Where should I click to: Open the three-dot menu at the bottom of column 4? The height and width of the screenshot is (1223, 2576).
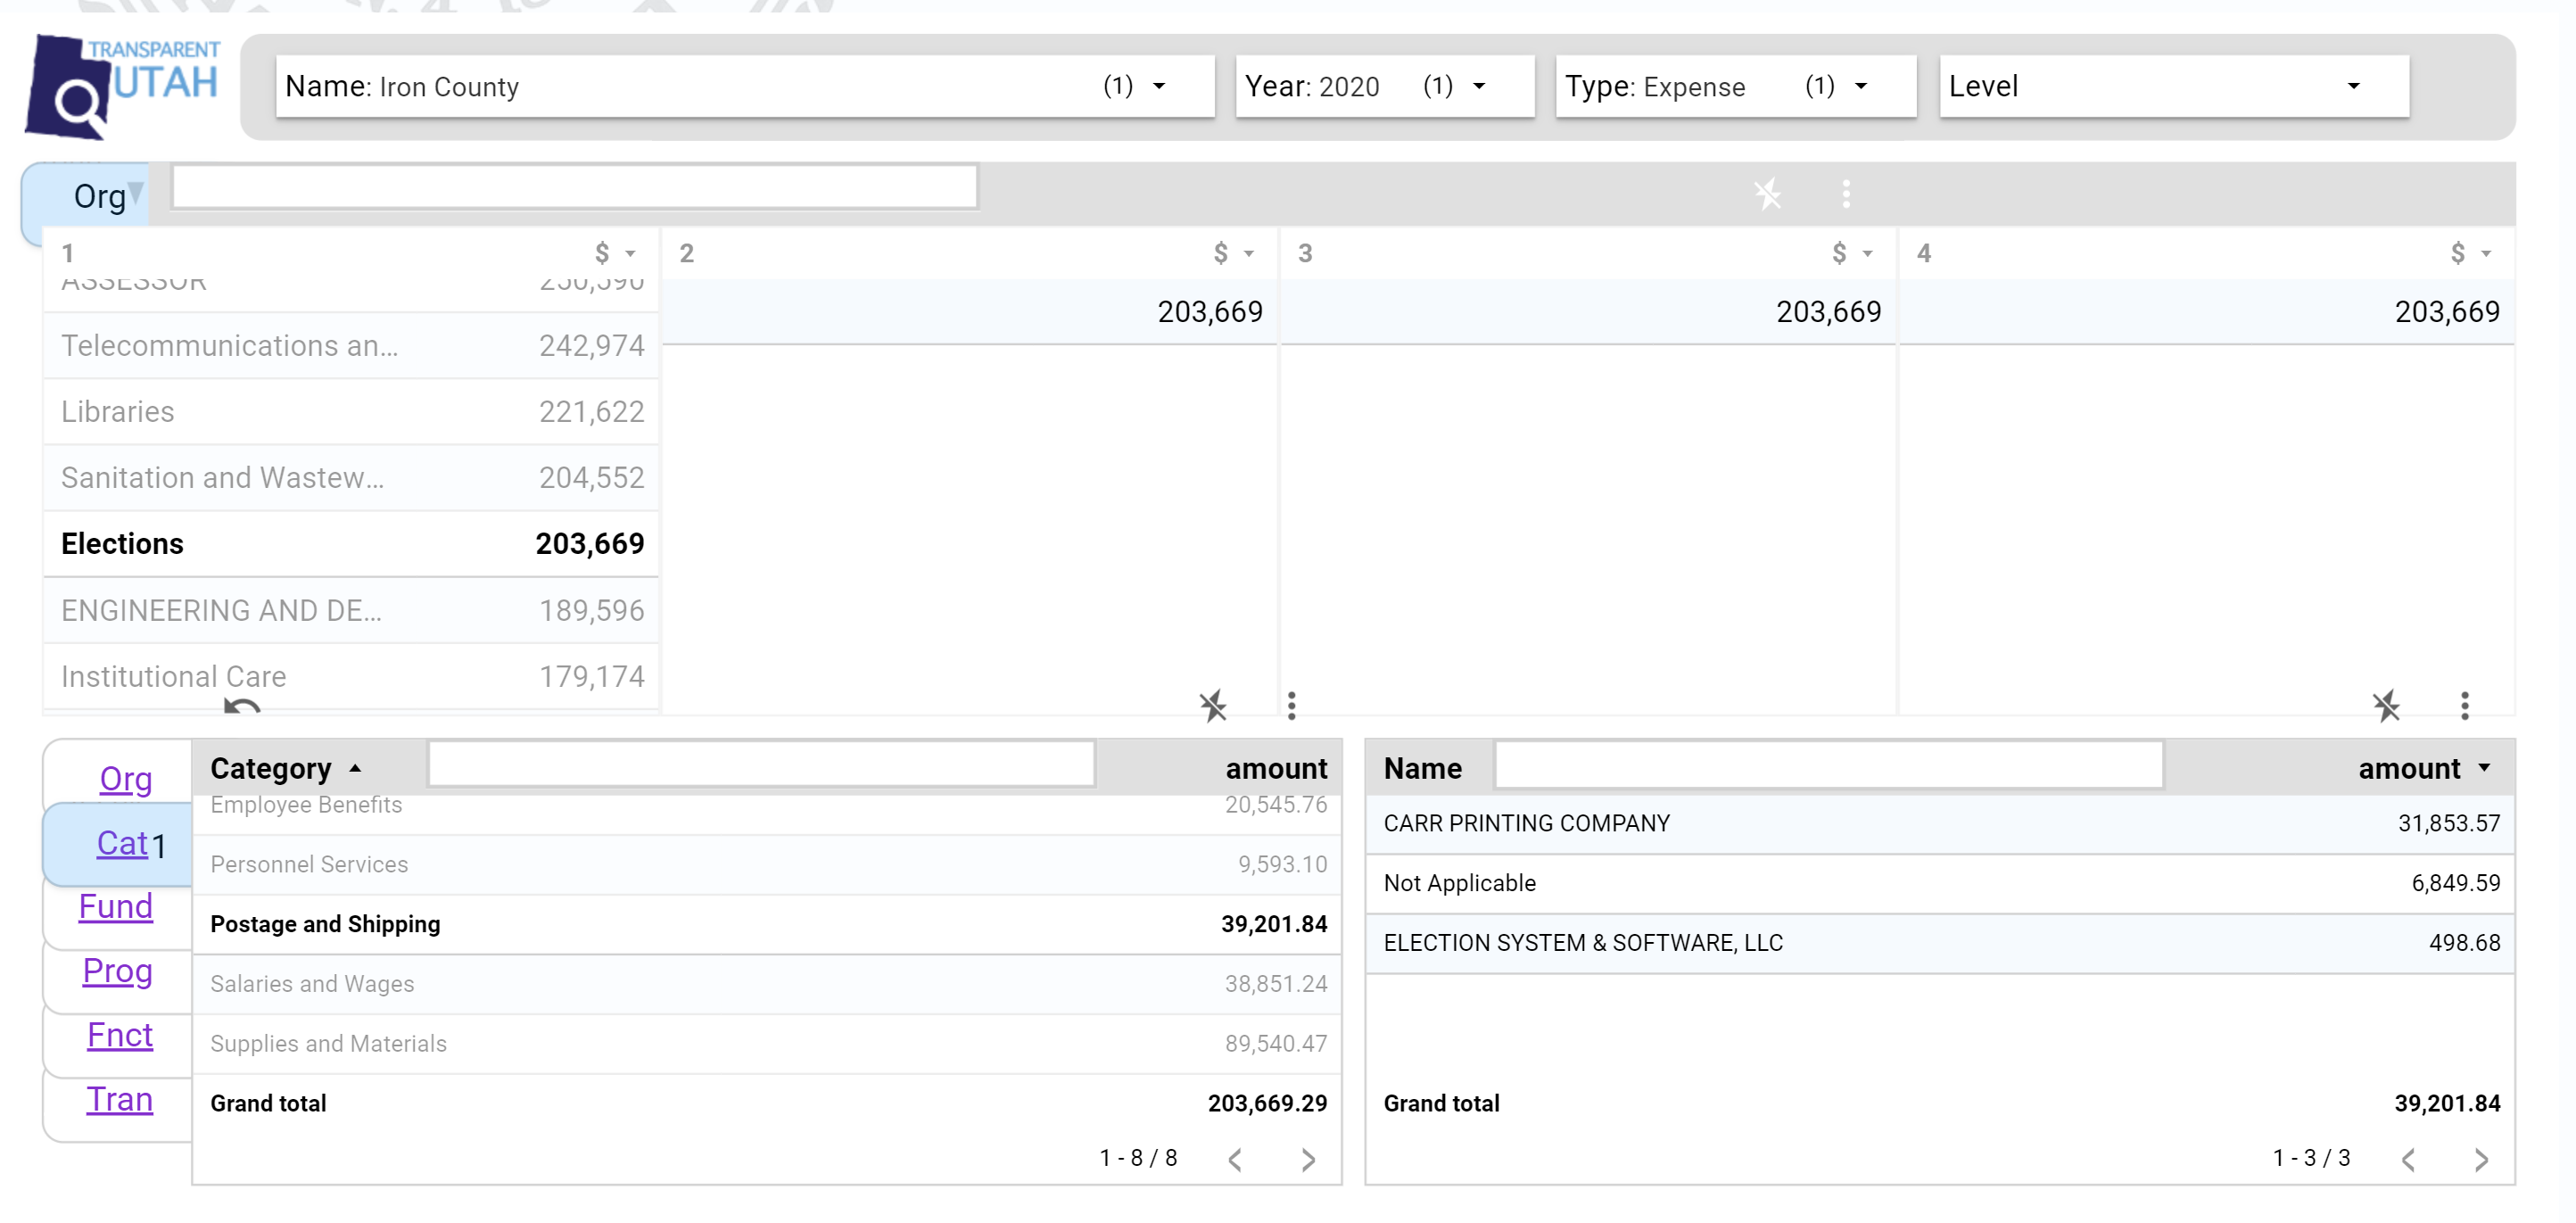(x=2464, y=706)
